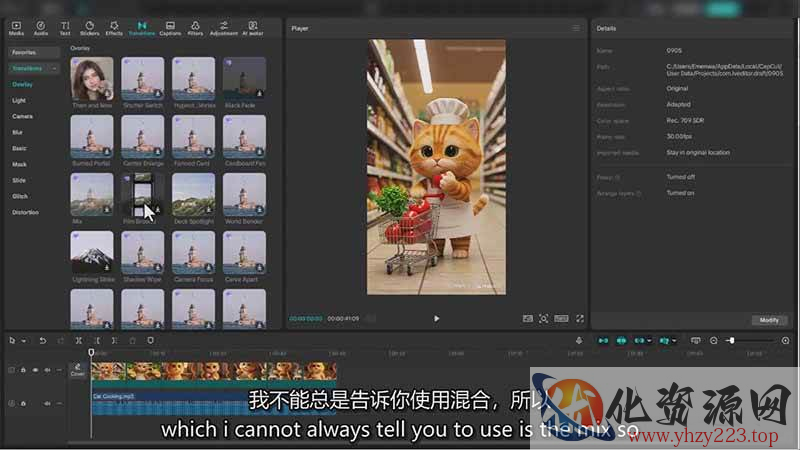Image resolution: width=800 pixels, height=450 pixels.
Task: Select the Overlay transitions category
Action: pos(22,84)
